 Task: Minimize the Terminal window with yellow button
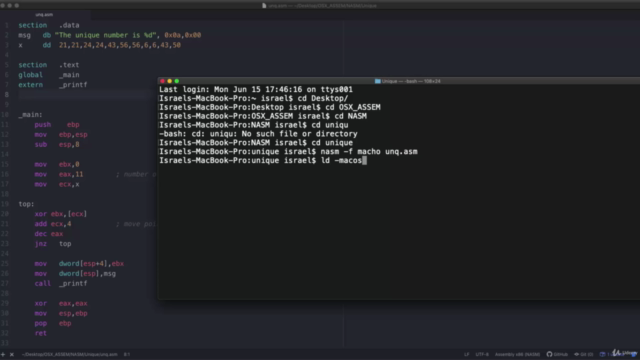(x=169, y=81)
